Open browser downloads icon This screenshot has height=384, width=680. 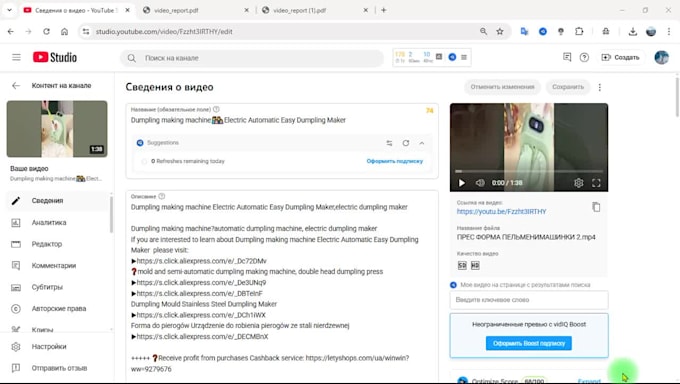pyautogui.click(x=633, y=31)
